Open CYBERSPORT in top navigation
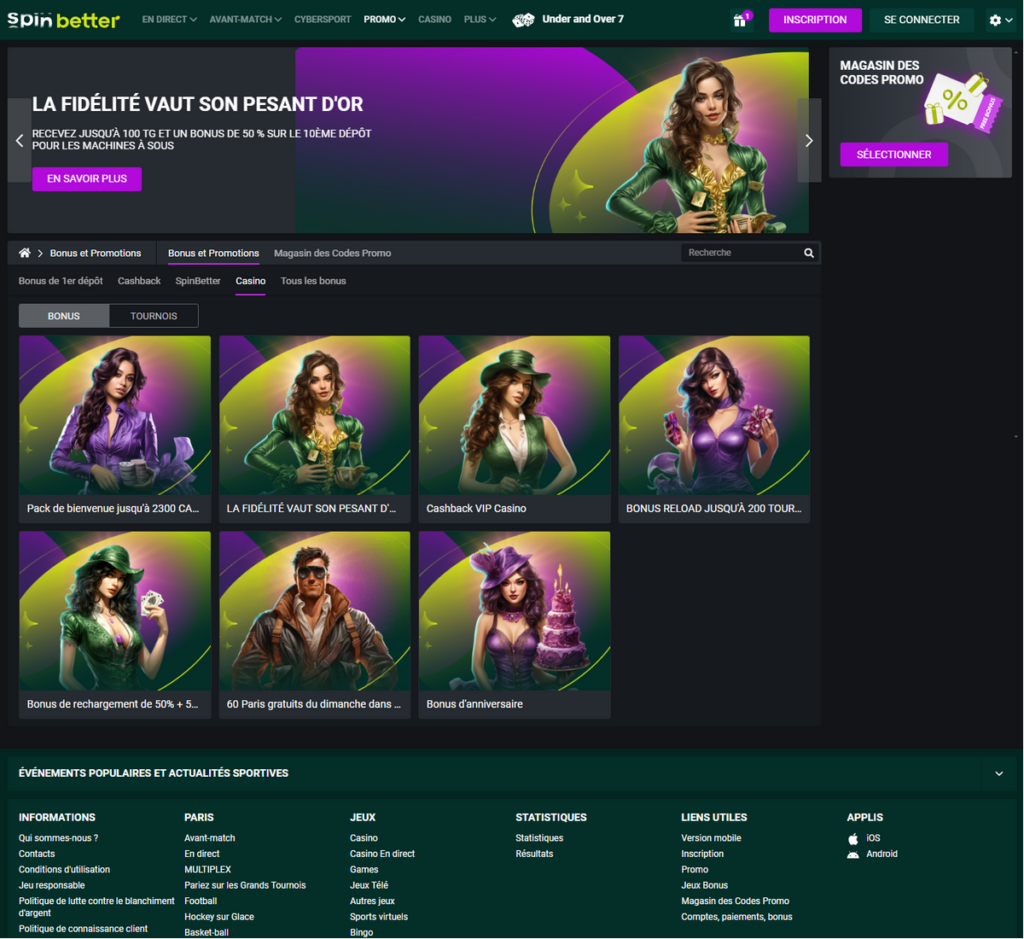The width and height of the screenshot is (1024, 939). tap(323, 20)
